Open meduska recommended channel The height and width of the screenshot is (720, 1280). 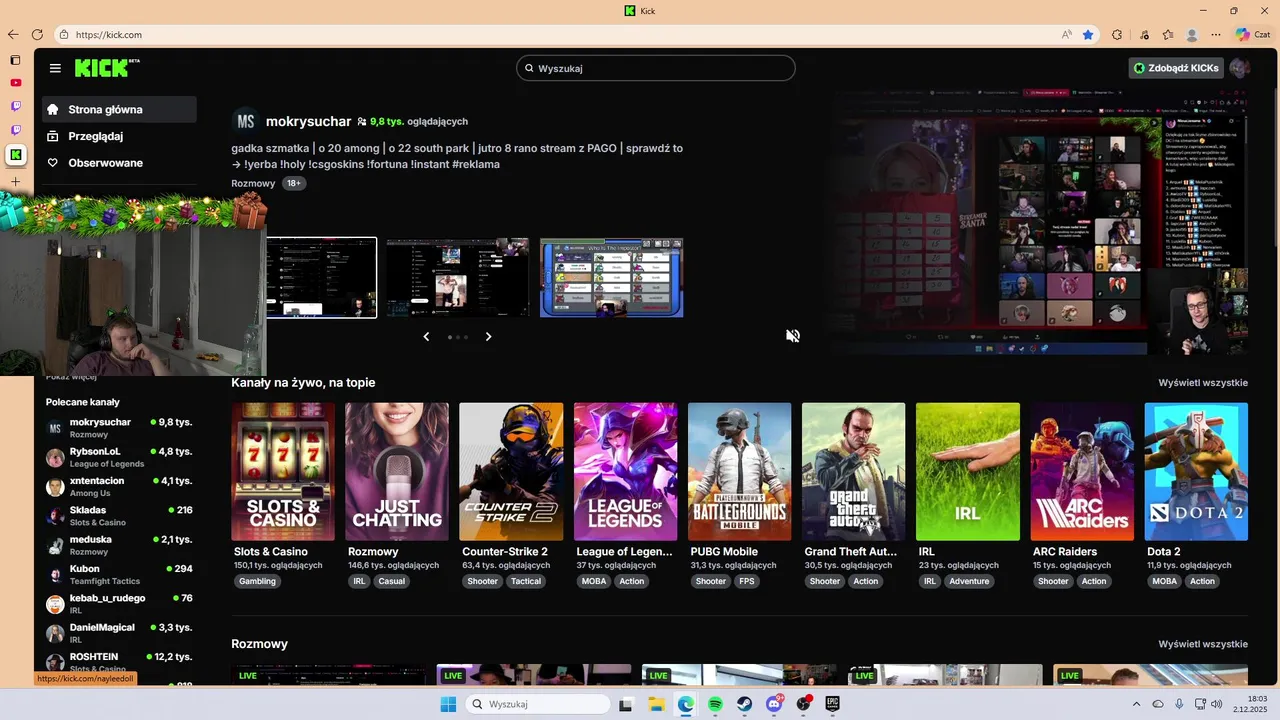(119, 545)
